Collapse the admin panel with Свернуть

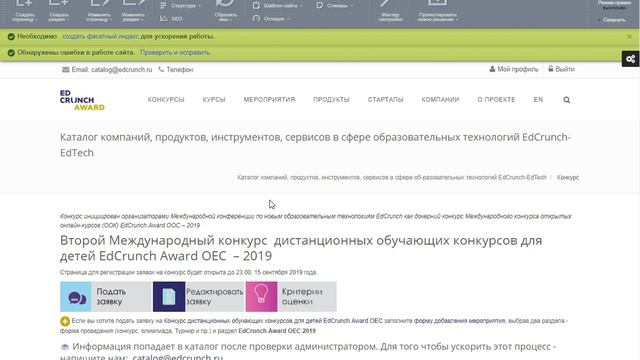coord(611,20)
